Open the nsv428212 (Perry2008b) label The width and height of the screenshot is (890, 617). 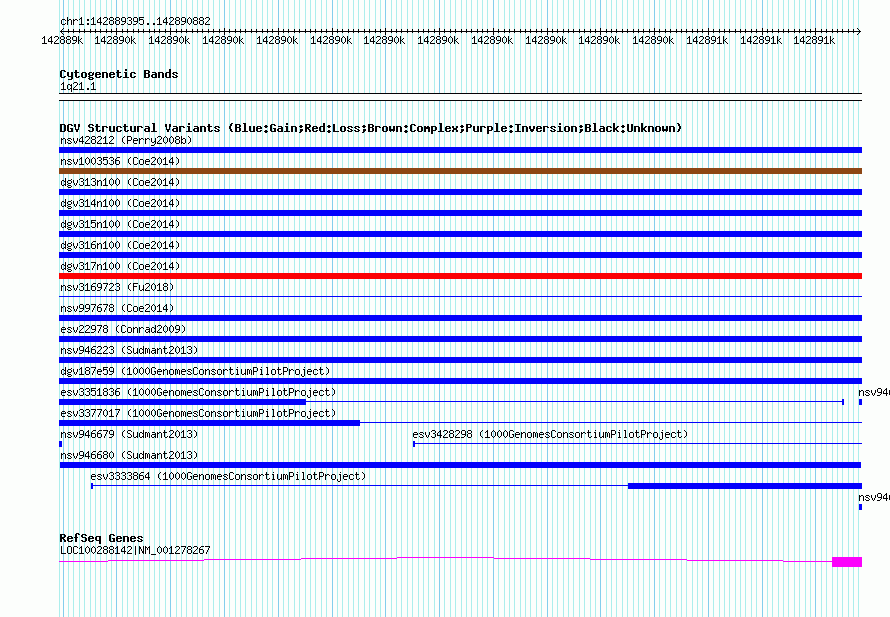pyautogui.click(x=126, y=140)
